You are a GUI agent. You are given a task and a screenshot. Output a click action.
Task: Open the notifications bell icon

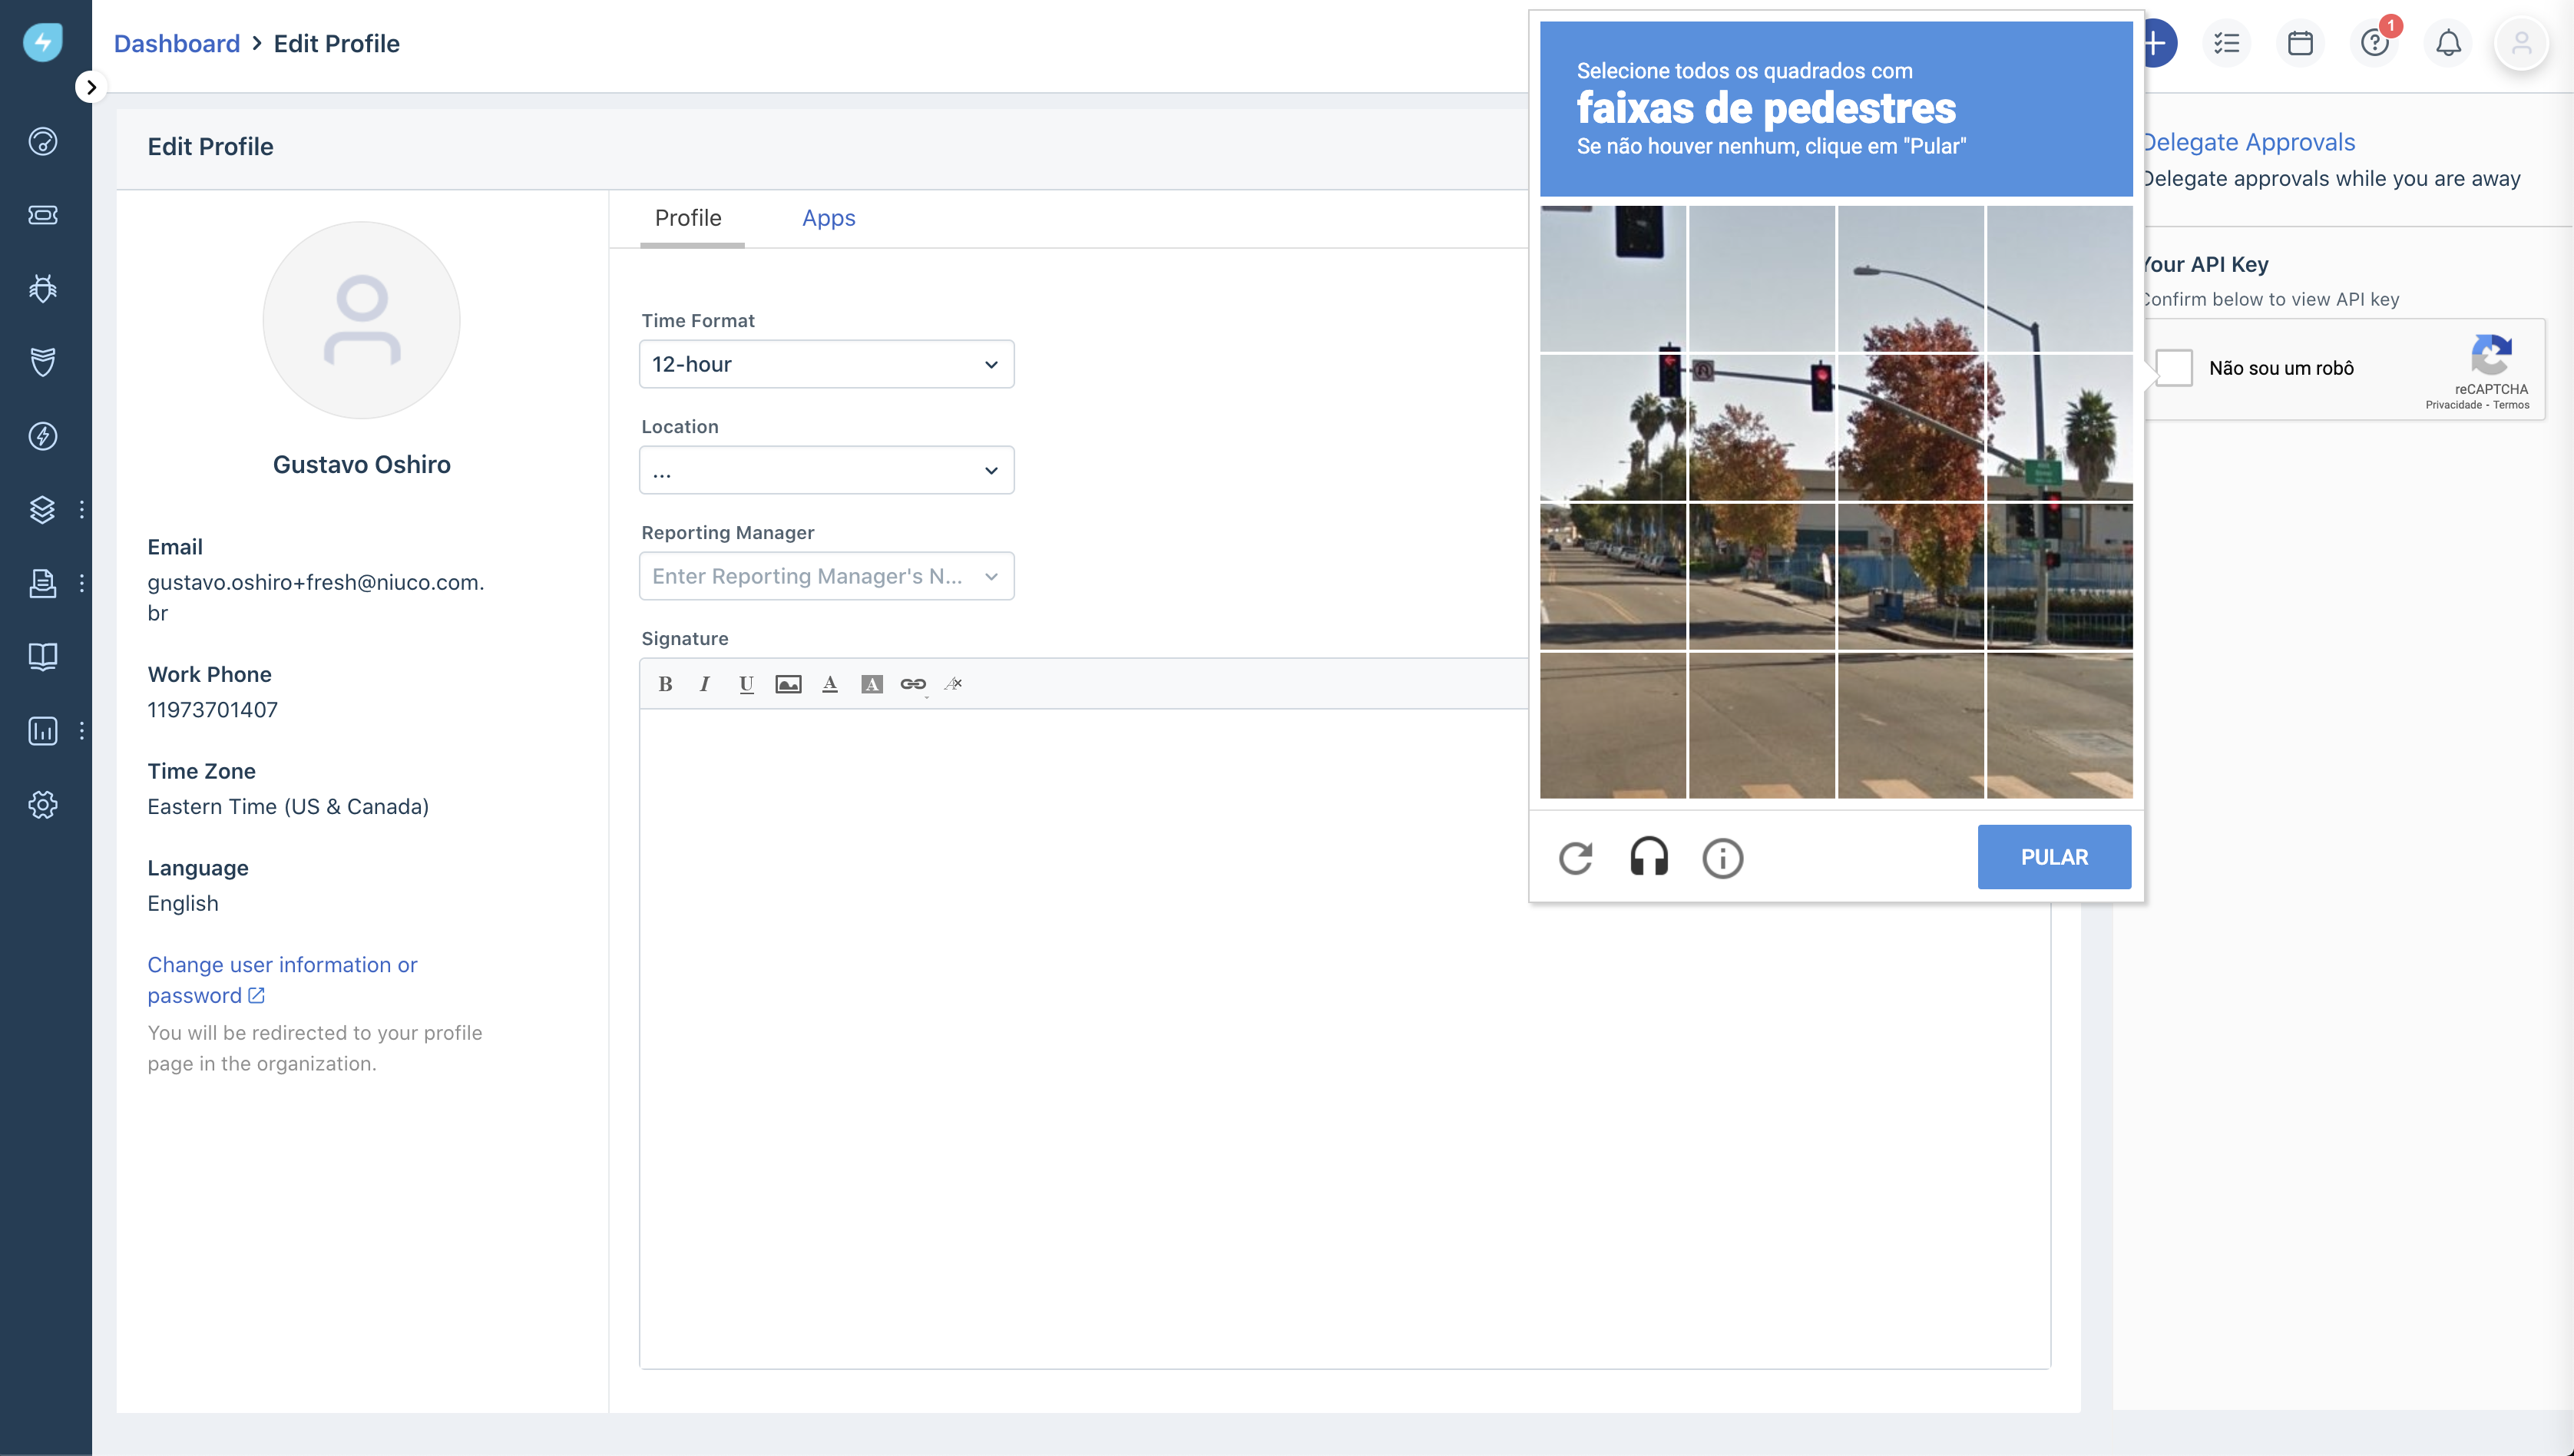2447,43
